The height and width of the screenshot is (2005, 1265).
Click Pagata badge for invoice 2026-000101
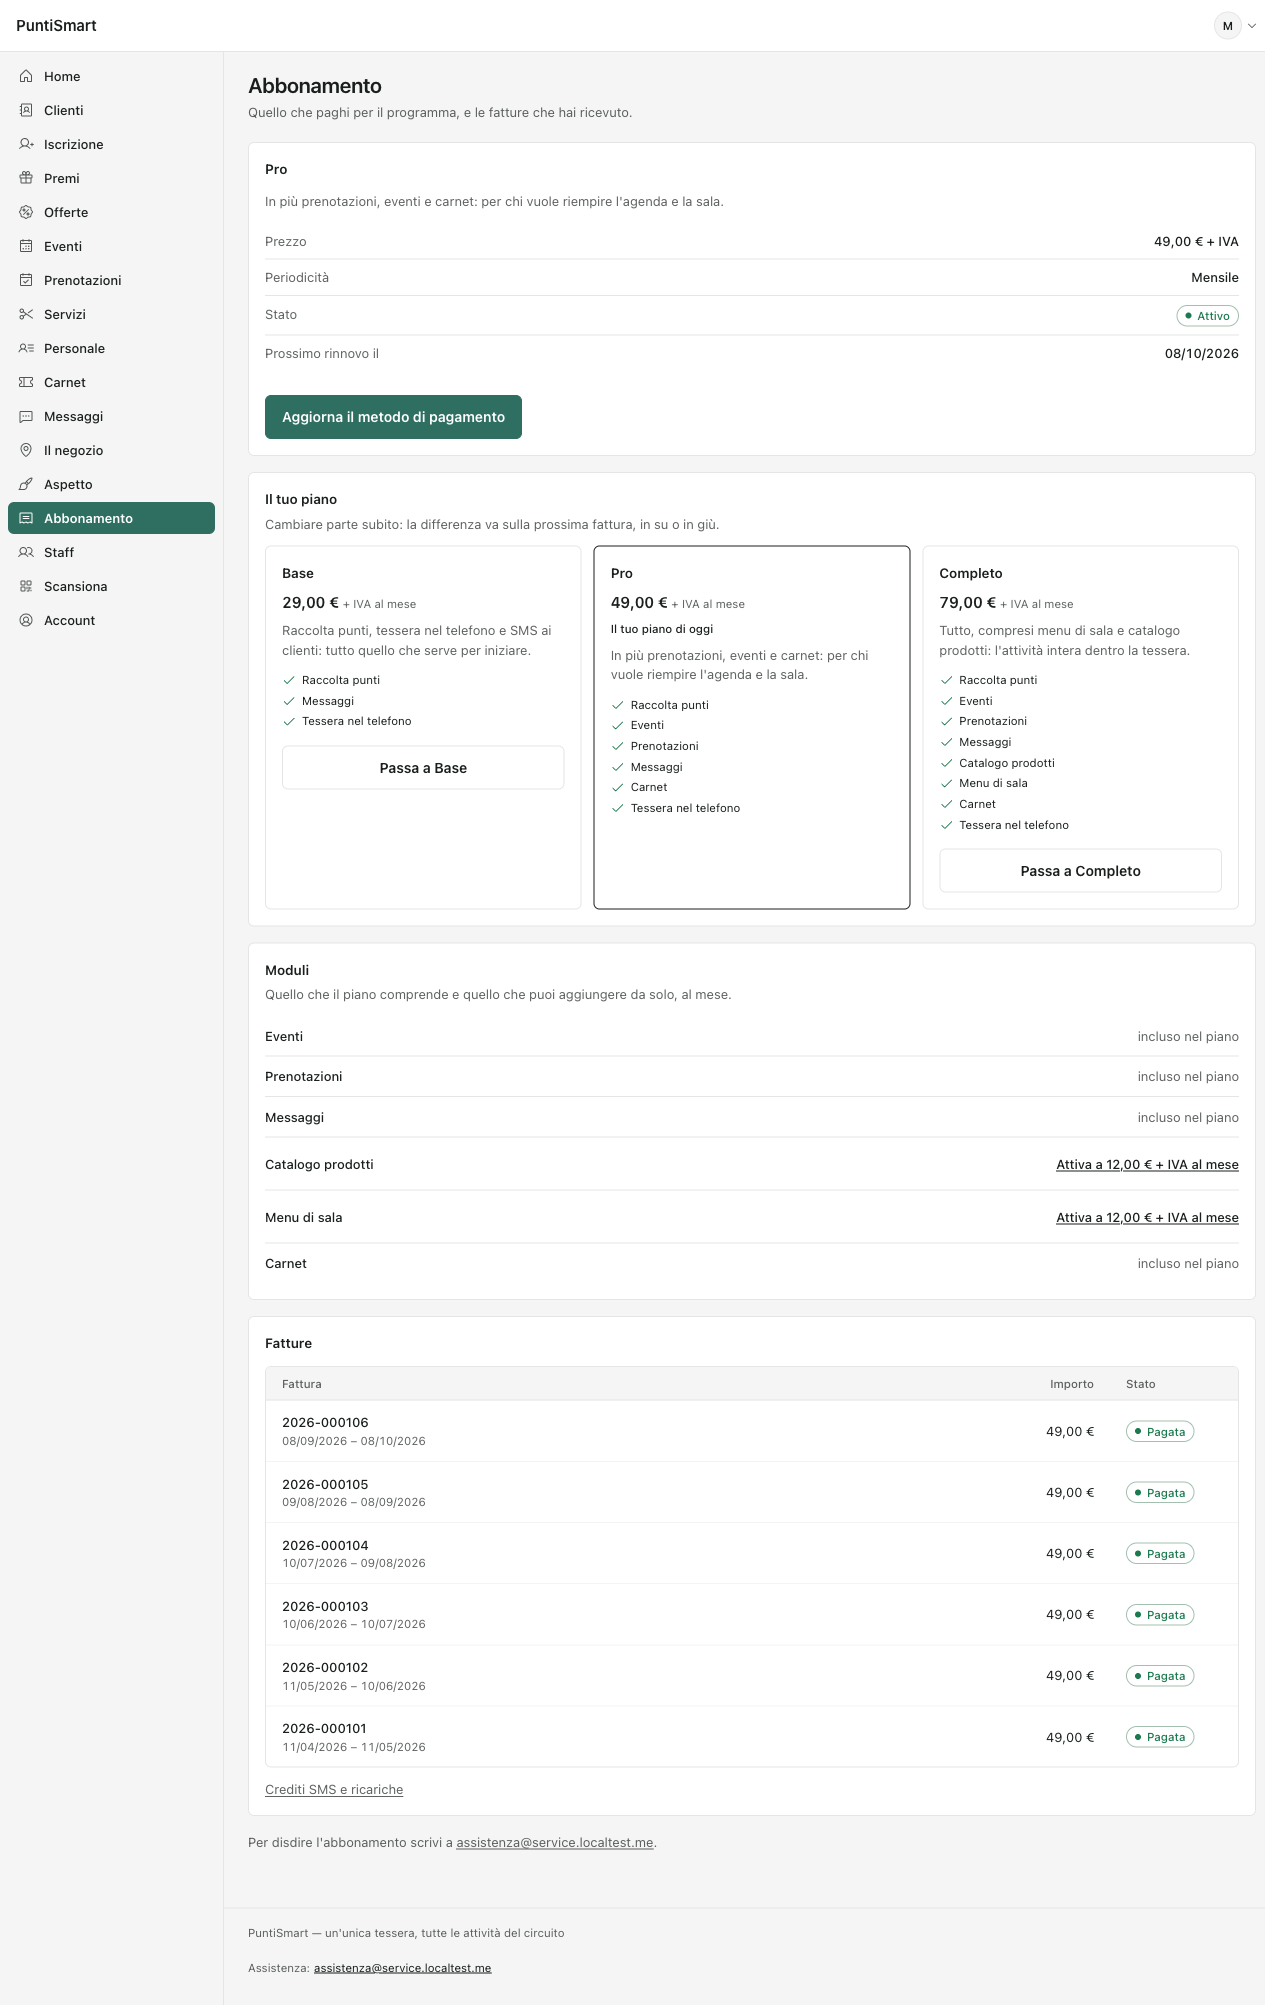(1160, 1737)
